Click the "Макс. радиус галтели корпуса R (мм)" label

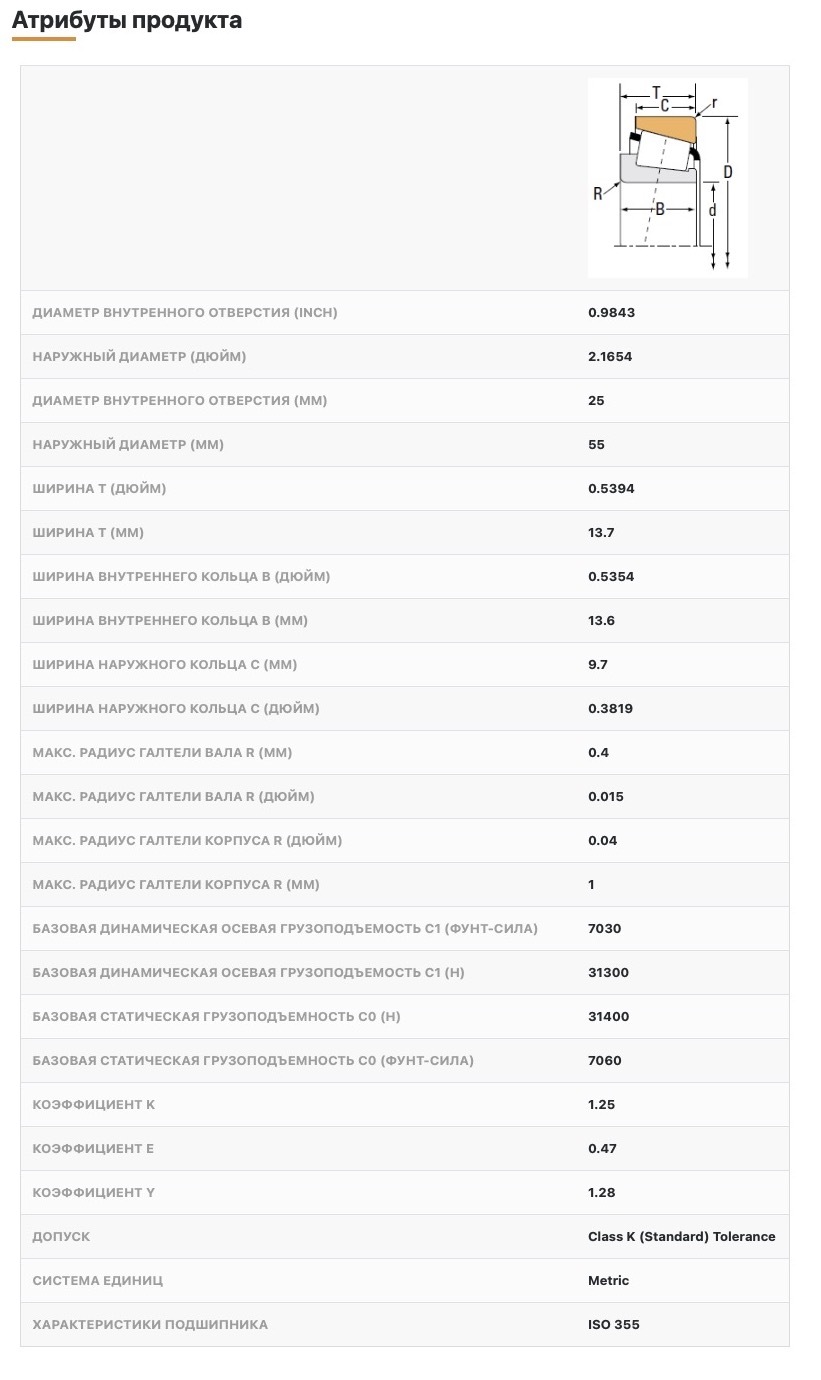pos(176,885)
